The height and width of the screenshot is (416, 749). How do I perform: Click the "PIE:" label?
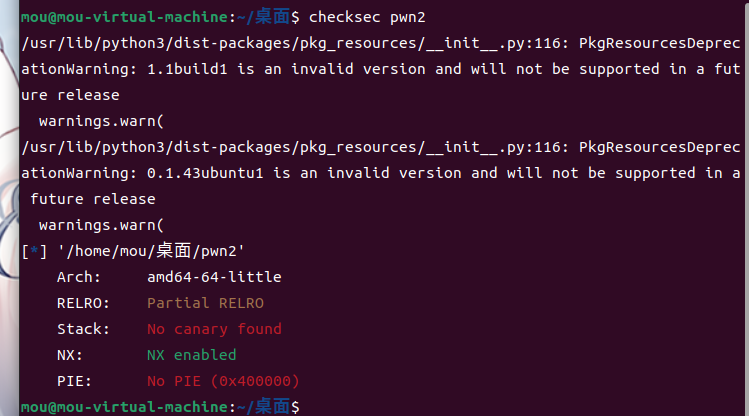click(x=74, y=381)
